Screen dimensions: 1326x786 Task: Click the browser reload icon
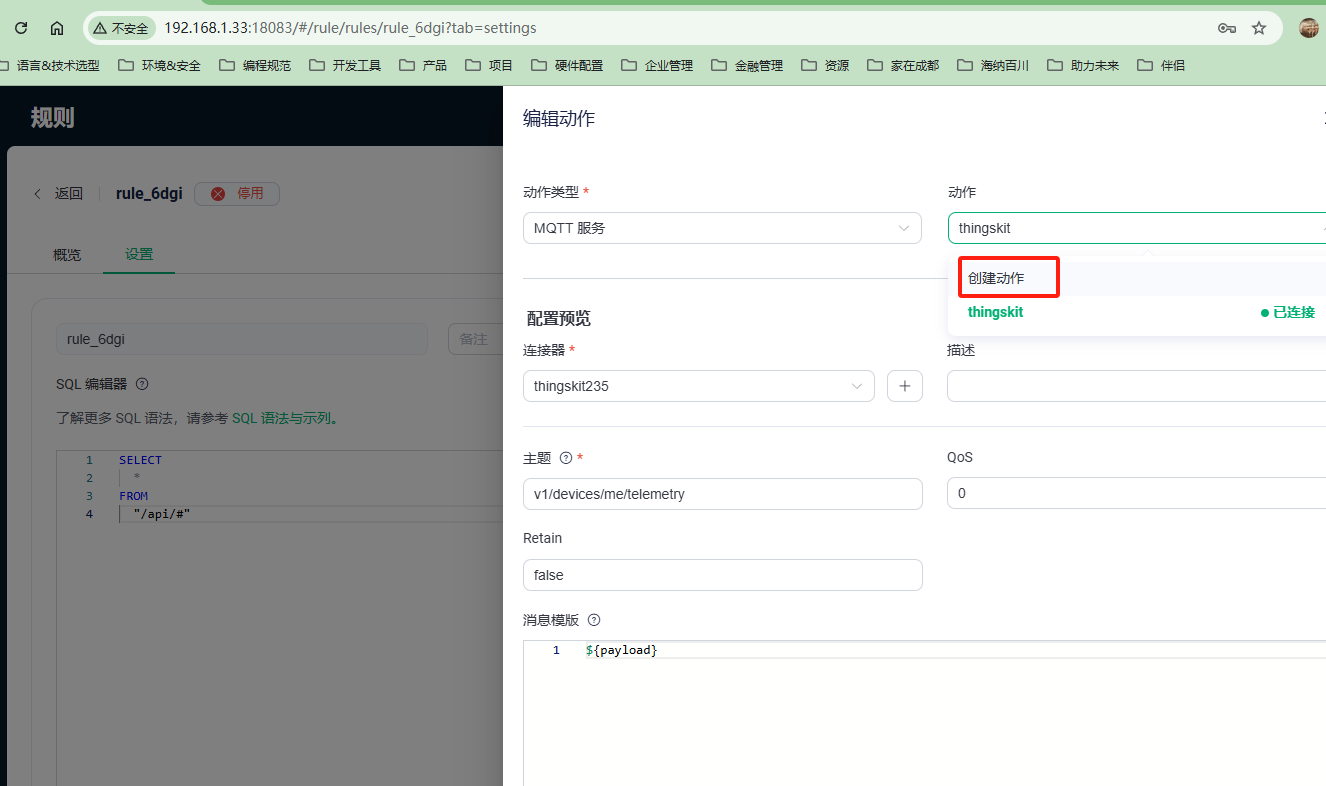click(21, 28)
